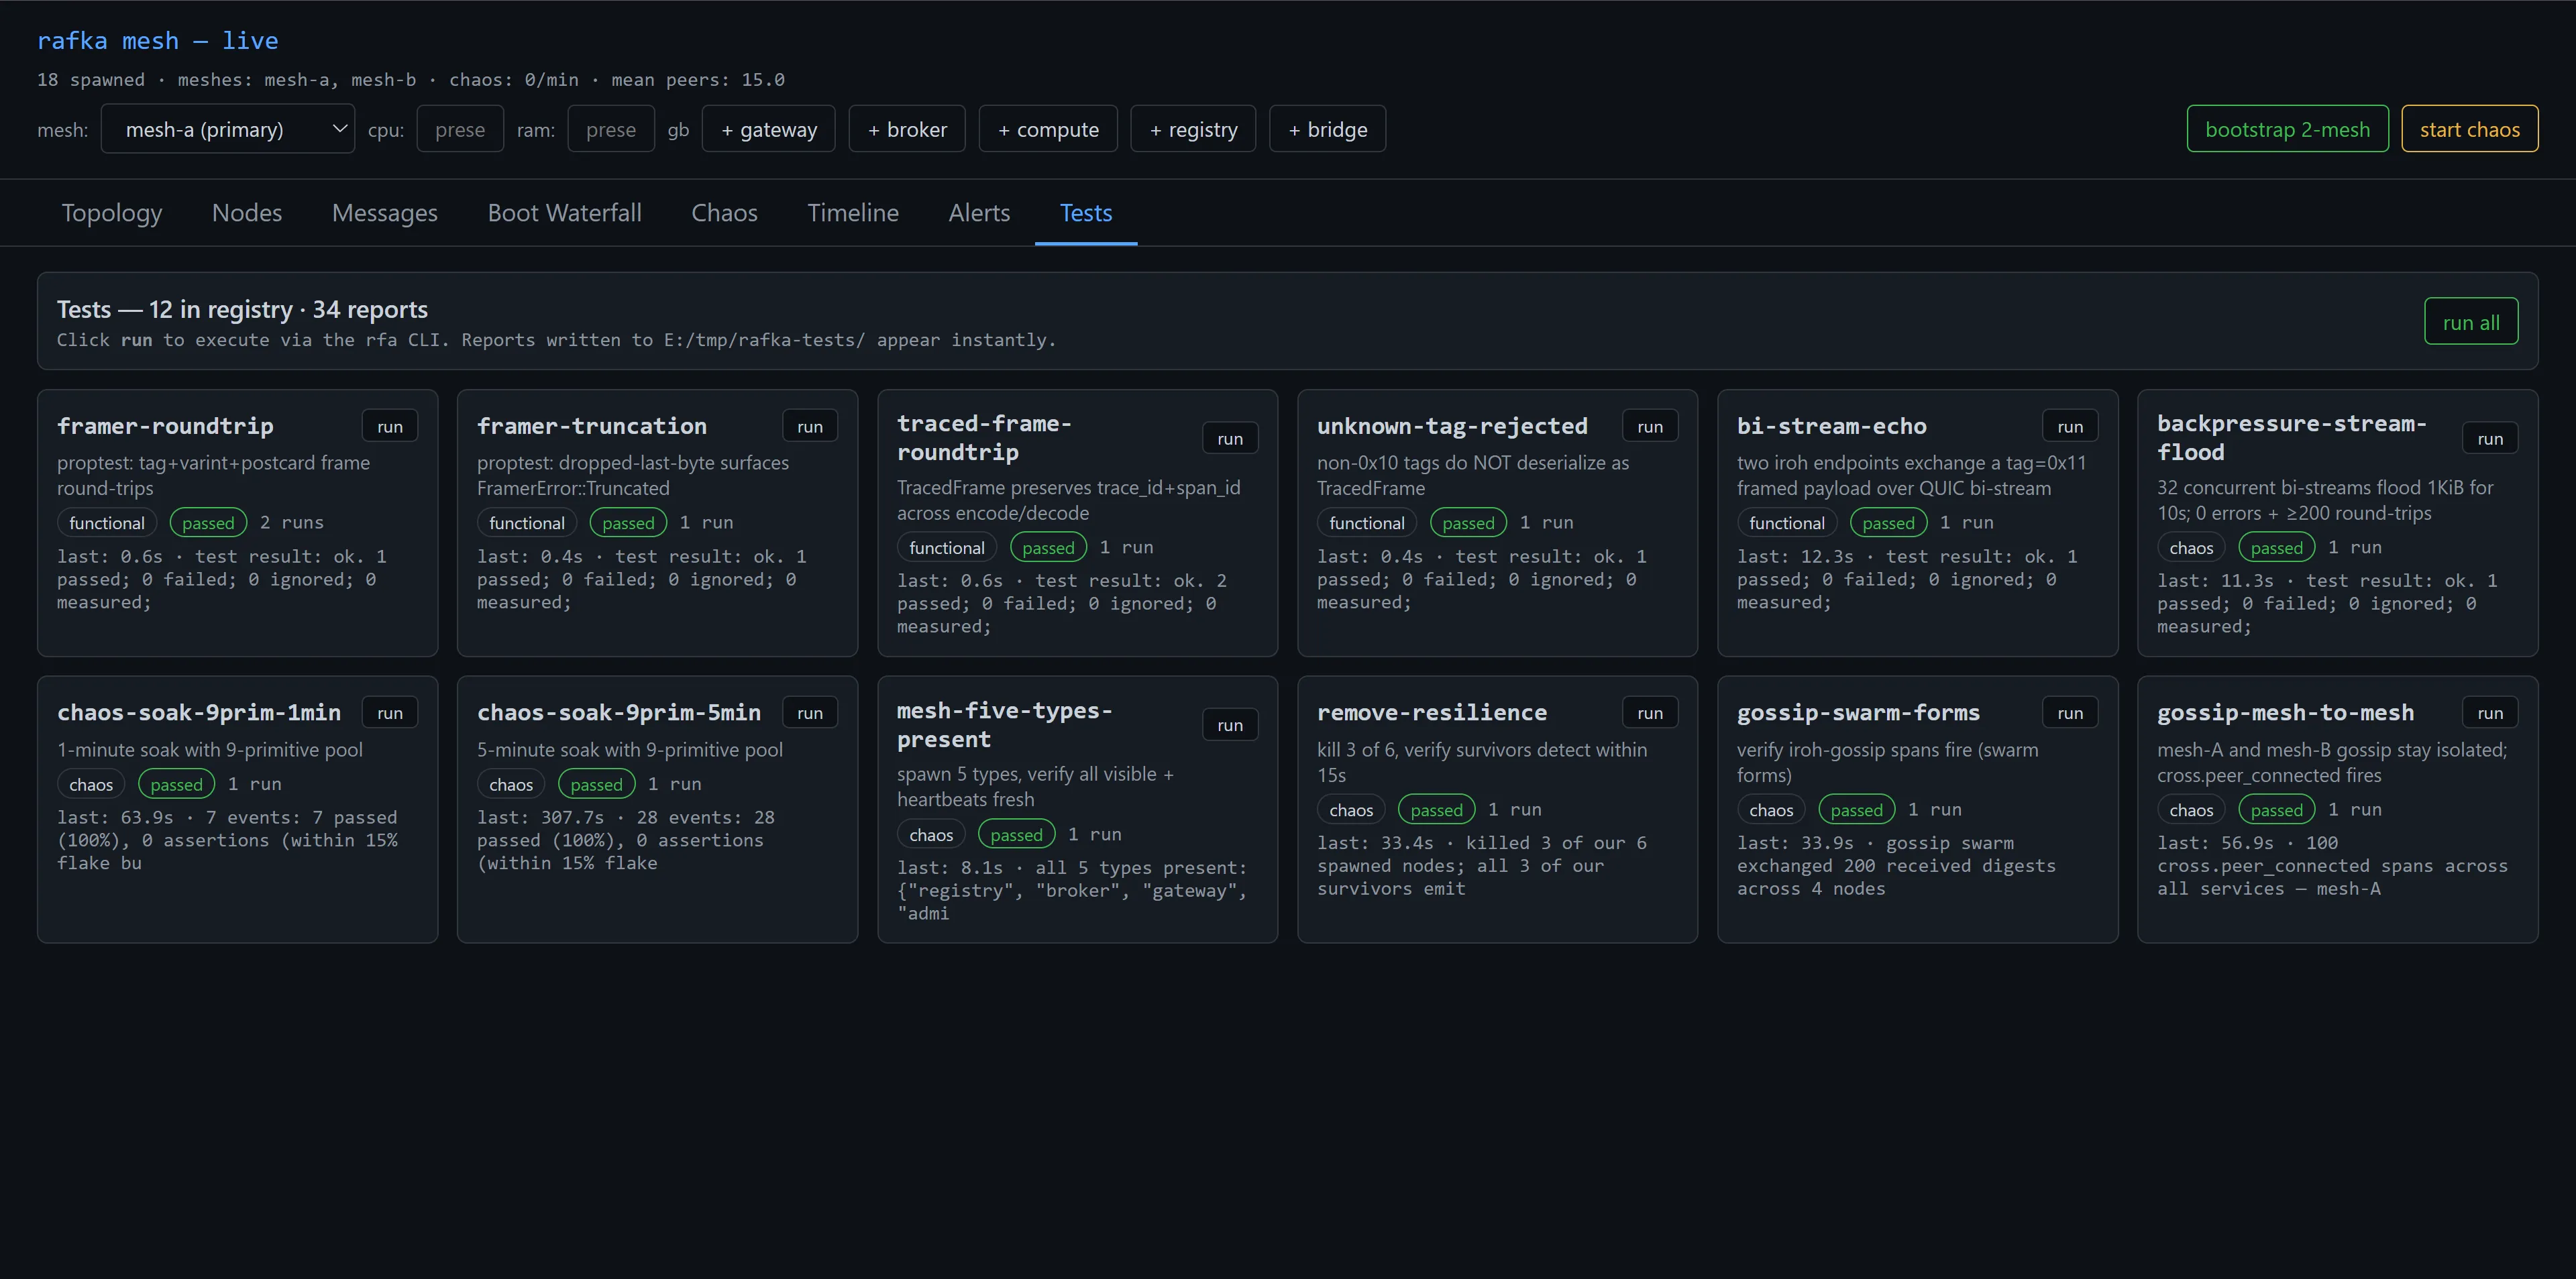Click the passed badge on remove-resilience
The width and height of the screenshot is (2576, 1279).
[x=1436, y=810]
